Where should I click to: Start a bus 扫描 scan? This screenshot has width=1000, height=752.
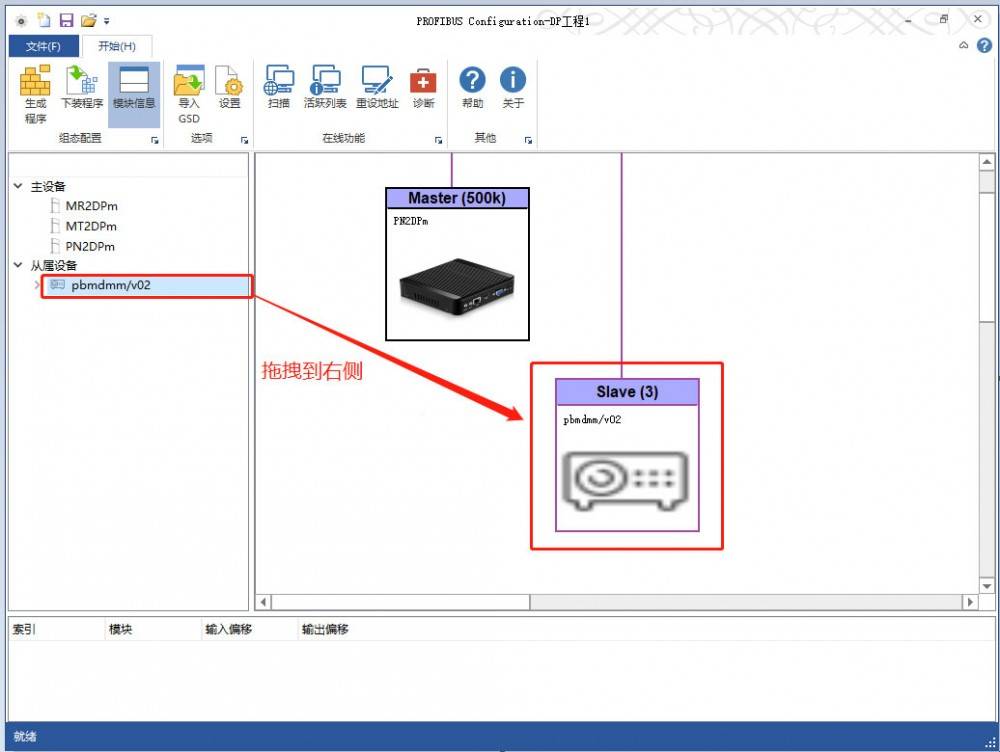pos(279,87)
